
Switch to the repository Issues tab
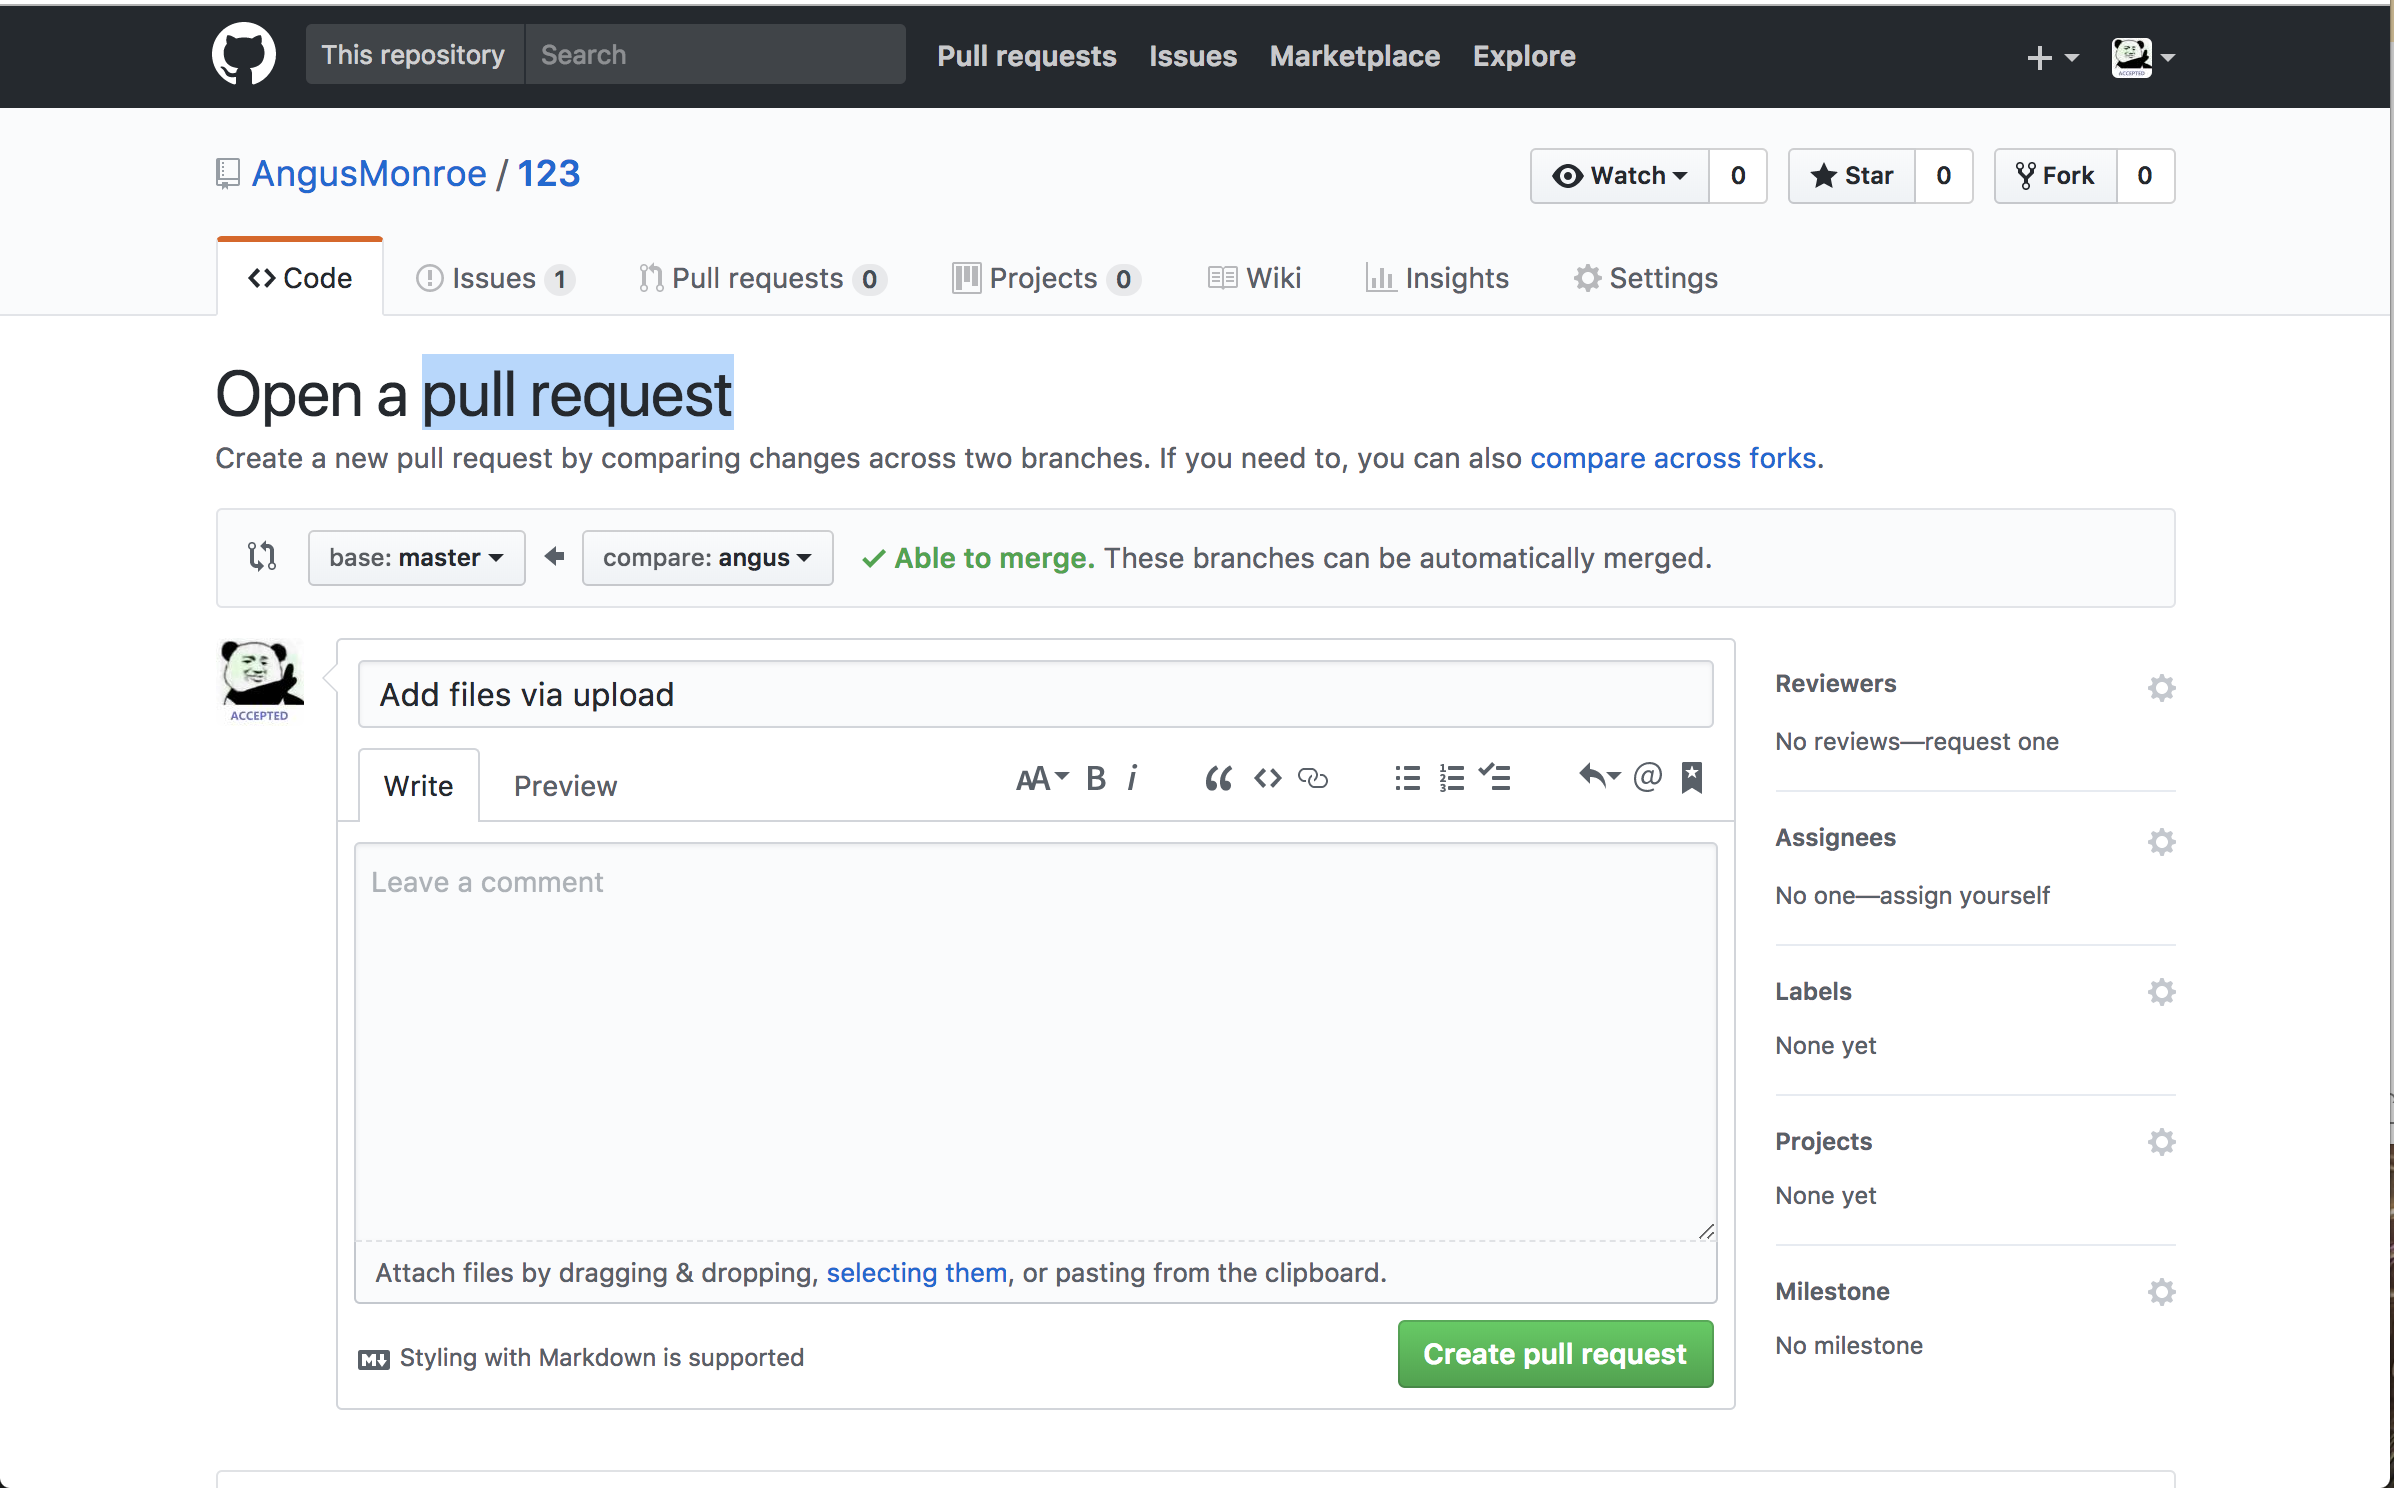click(494, 278)
